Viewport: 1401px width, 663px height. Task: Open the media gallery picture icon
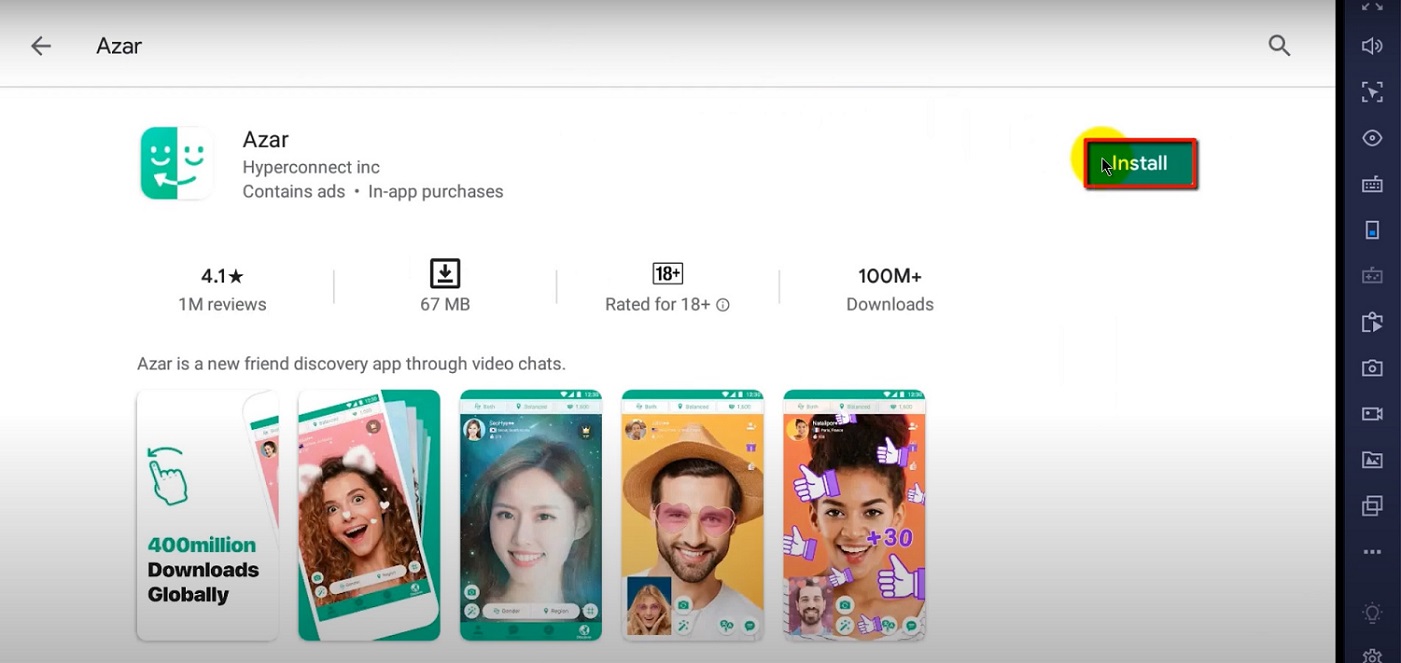pyautogui.click(x=1372, y=460)
